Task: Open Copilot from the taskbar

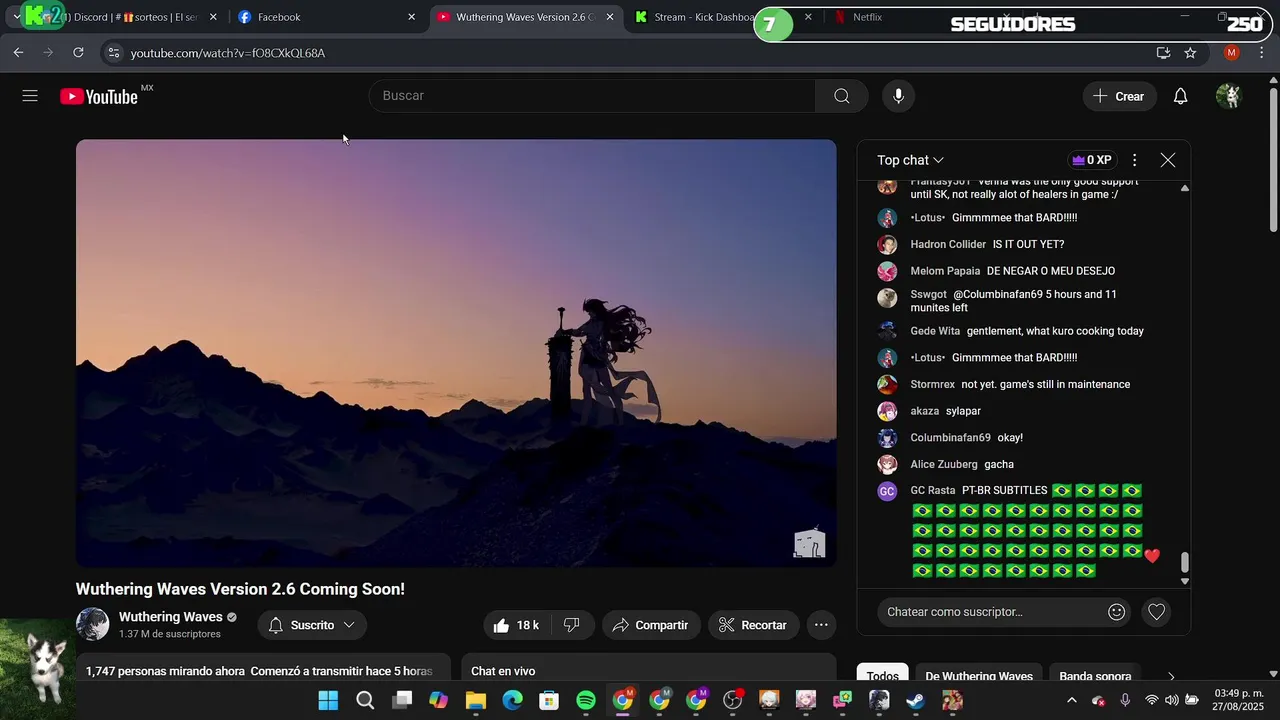Action: click(x=438, y=701)
